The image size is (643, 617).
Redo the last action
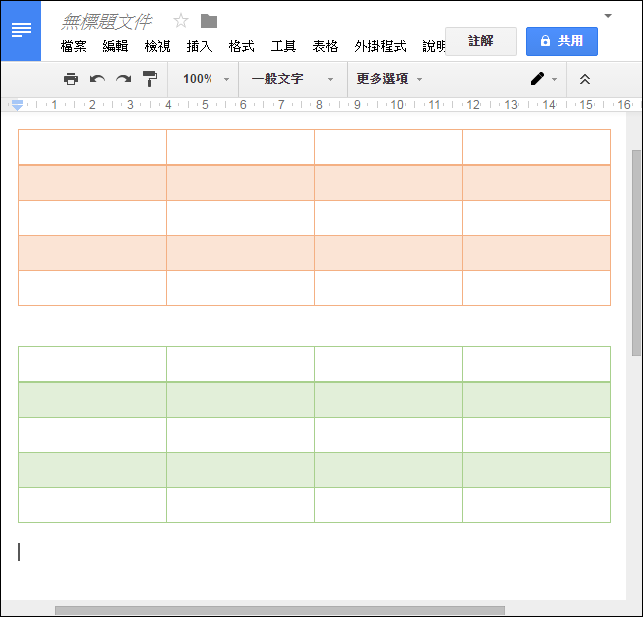tap(123, 79)
